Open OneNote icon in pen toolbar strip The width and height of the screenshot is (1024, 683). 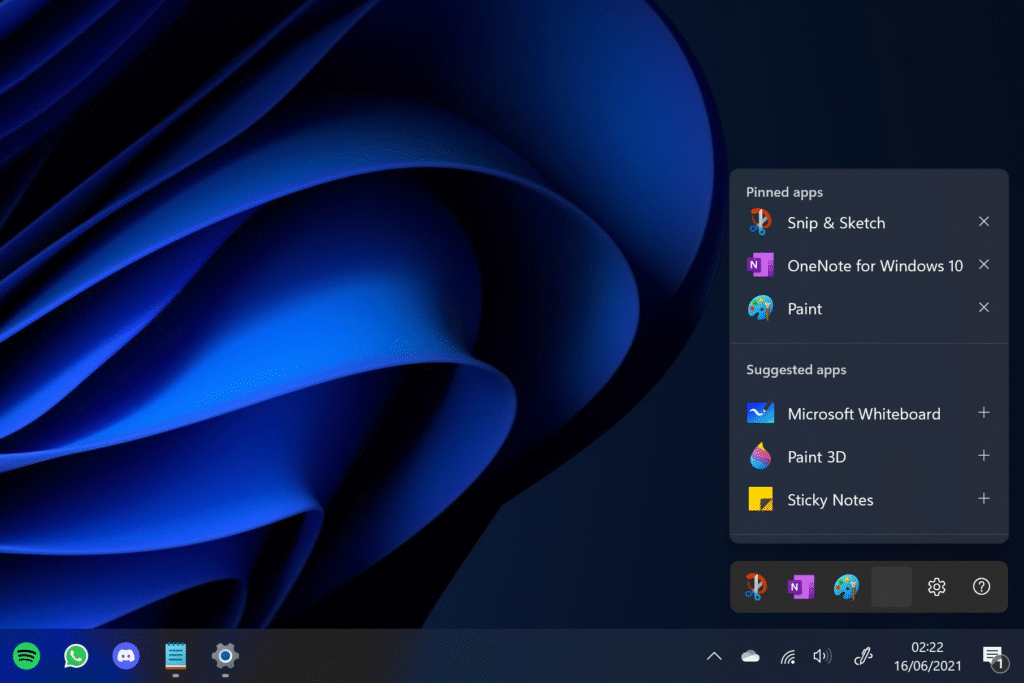pyautogui.click(x=801, y=587)
